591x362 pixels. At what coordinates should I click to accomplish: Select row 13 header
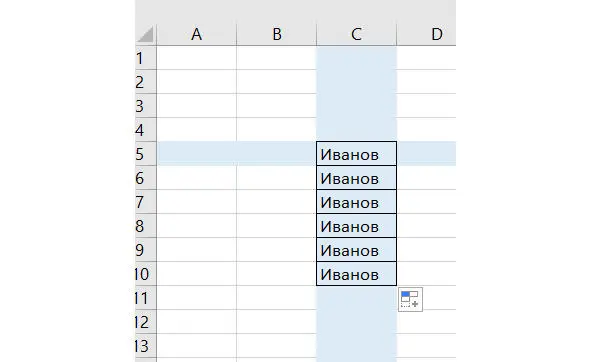click(x=145, y=346)
